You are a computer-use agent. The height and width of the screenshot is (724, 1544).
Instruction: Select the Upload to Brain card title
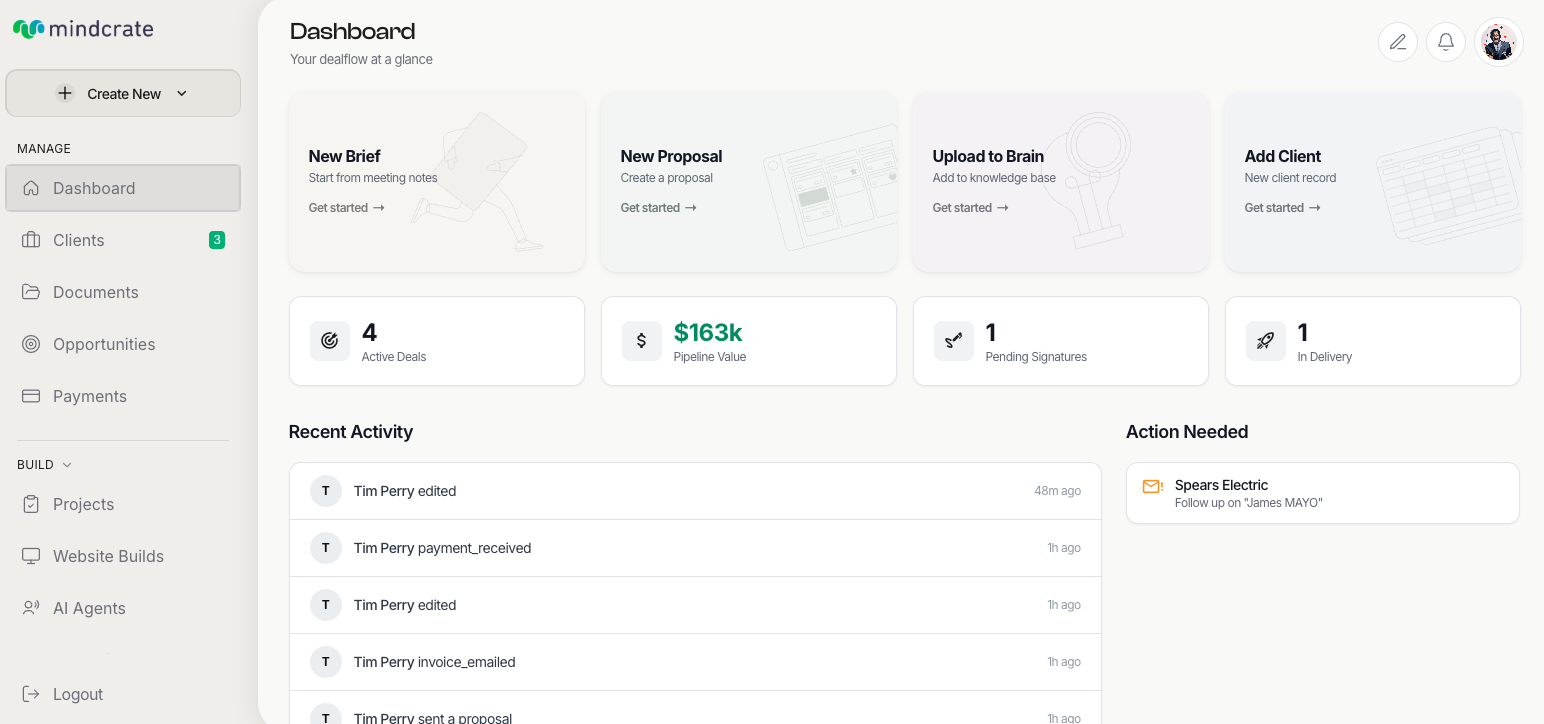[988, 156]
